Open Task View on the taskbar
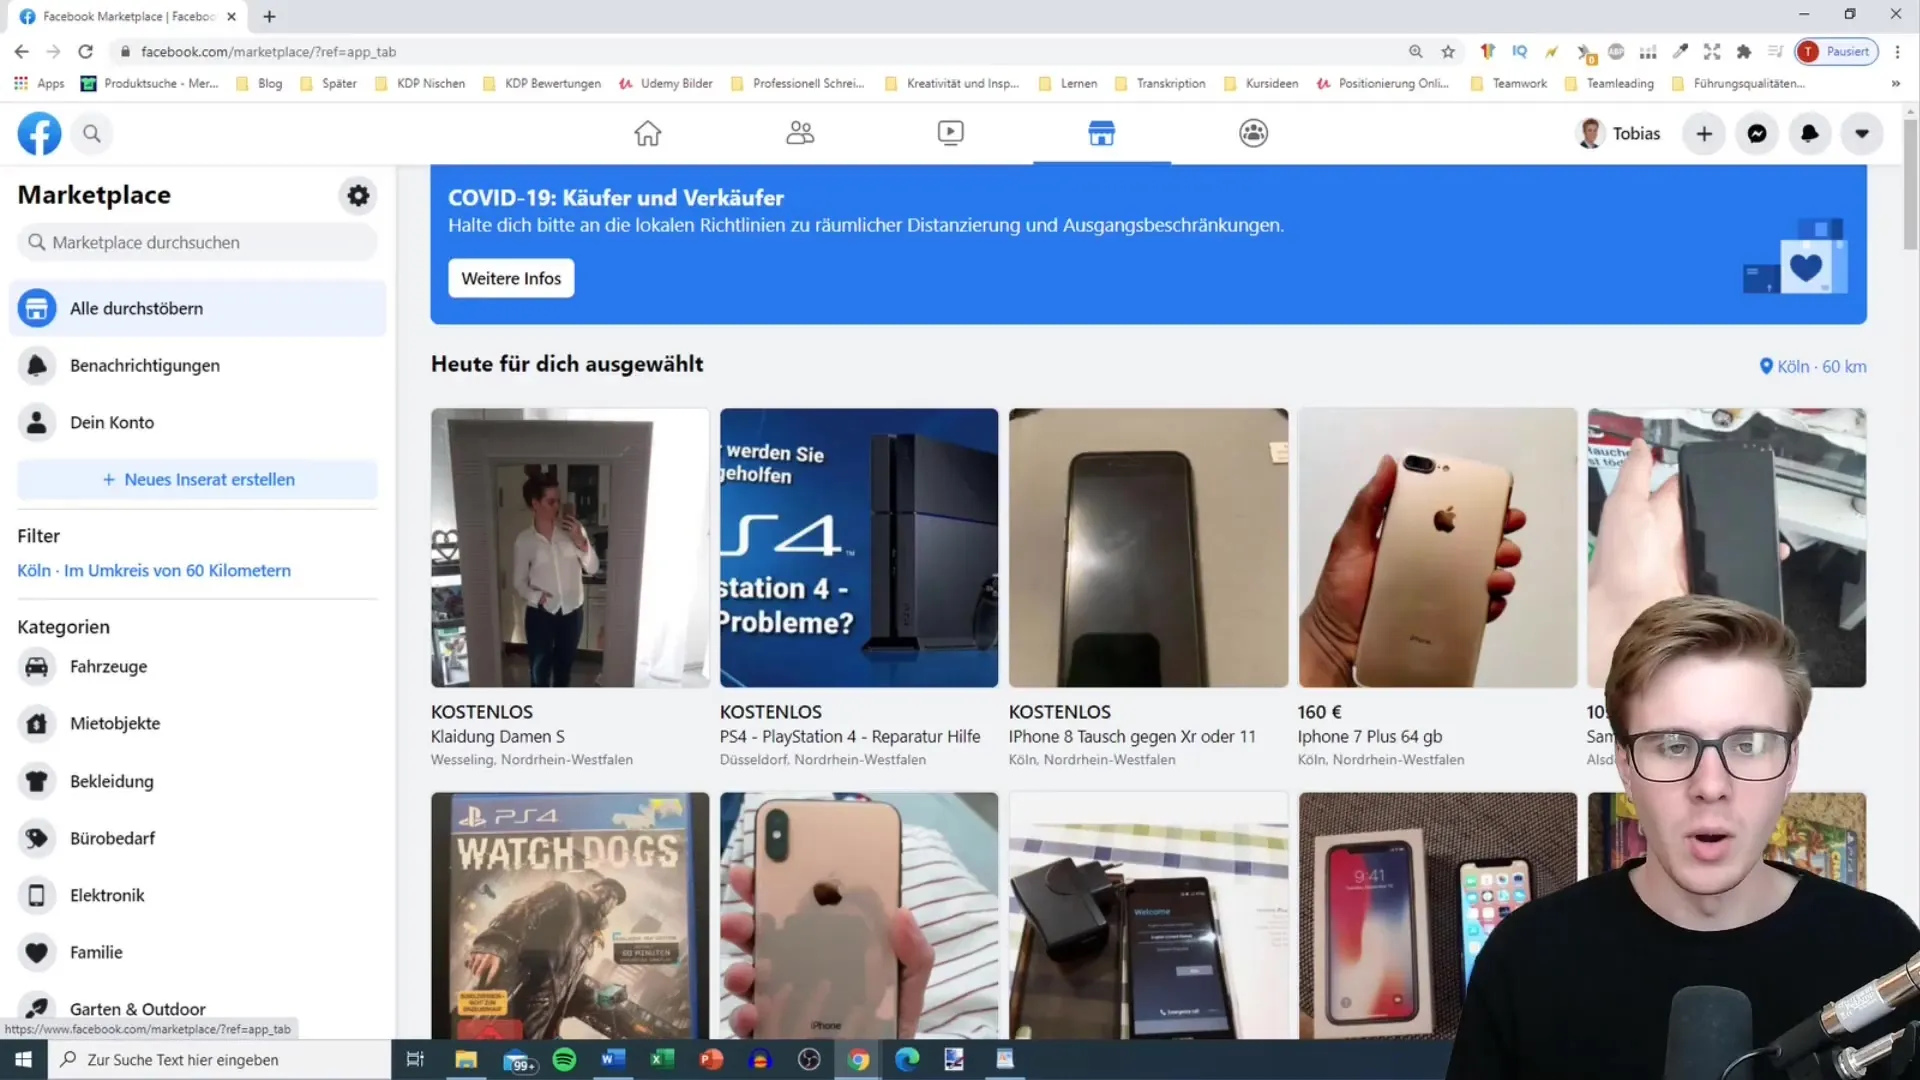 [415, 1059]
